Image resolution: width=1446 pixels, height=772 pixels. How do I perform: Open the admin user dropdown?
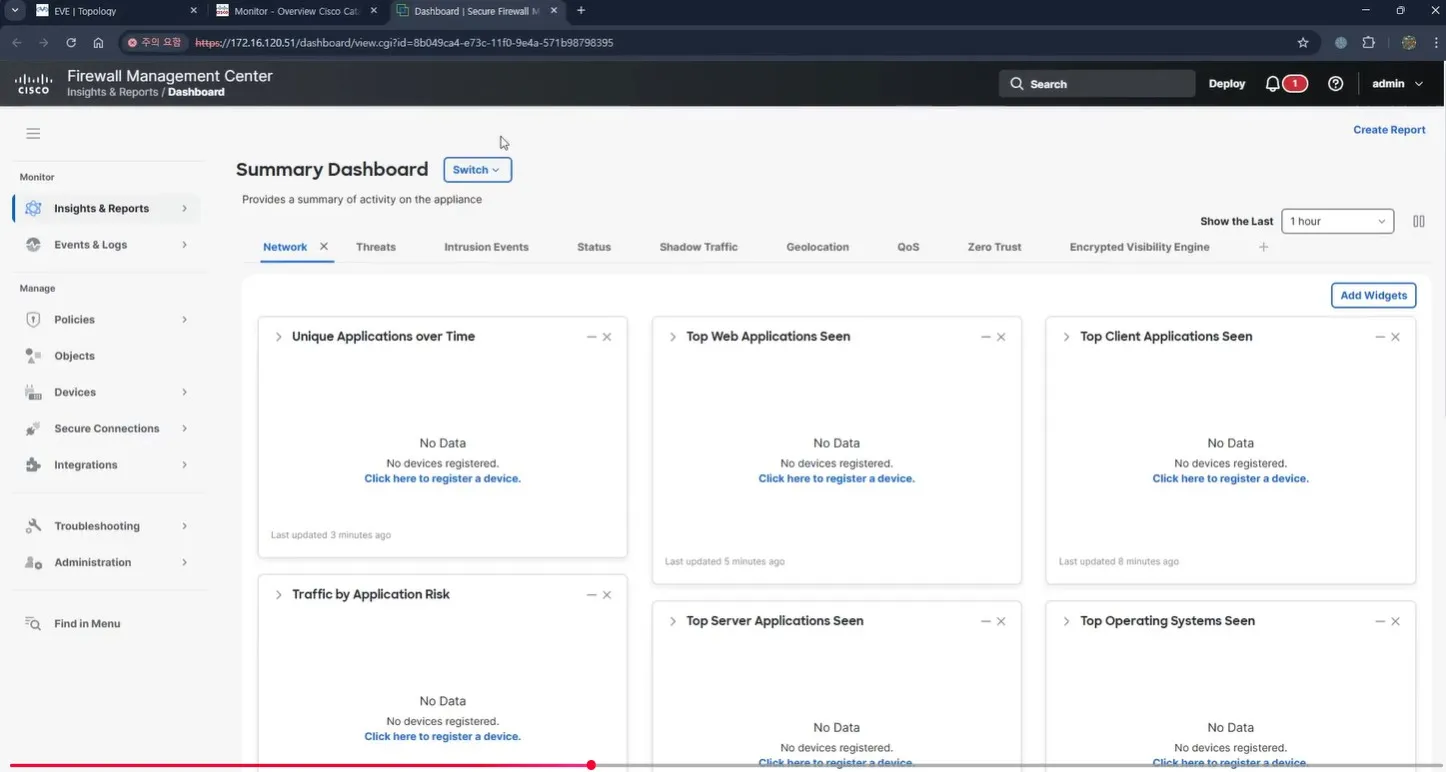(1397, 84)
